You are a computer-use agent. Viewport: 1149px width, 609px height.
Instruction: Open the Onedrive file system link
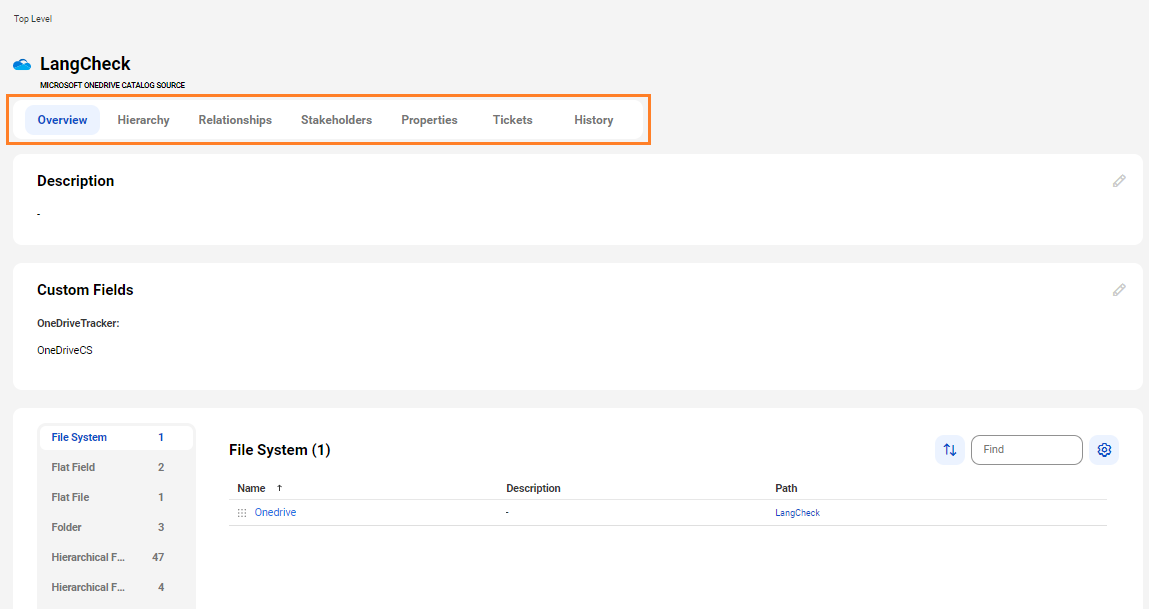[276, 512]
